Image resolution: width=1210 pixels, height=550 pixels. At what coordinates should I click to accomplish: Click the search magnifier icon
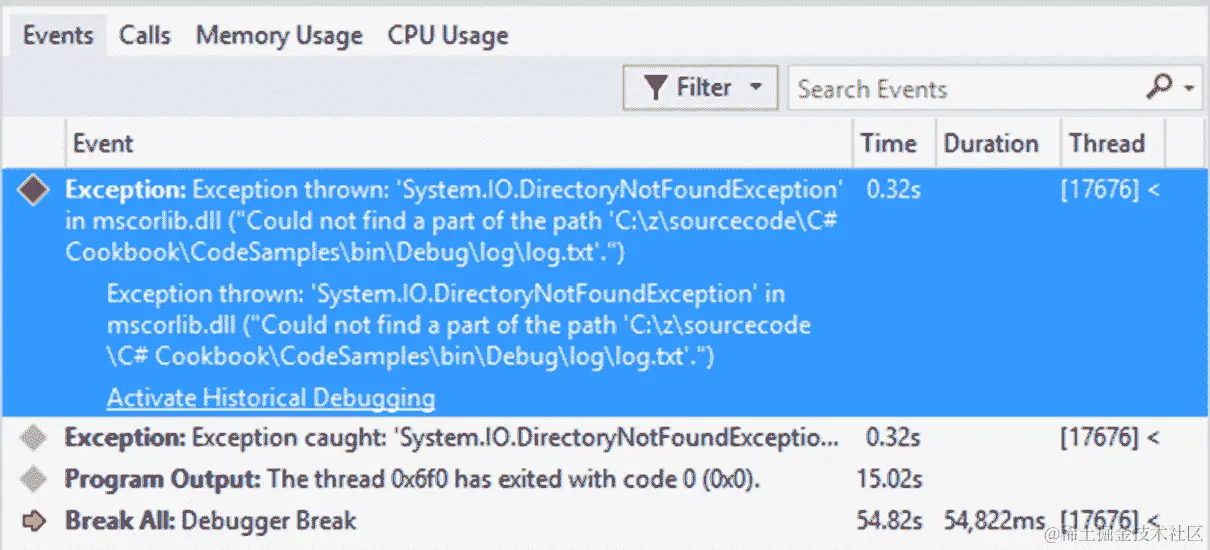click(x=1159, y=88)
